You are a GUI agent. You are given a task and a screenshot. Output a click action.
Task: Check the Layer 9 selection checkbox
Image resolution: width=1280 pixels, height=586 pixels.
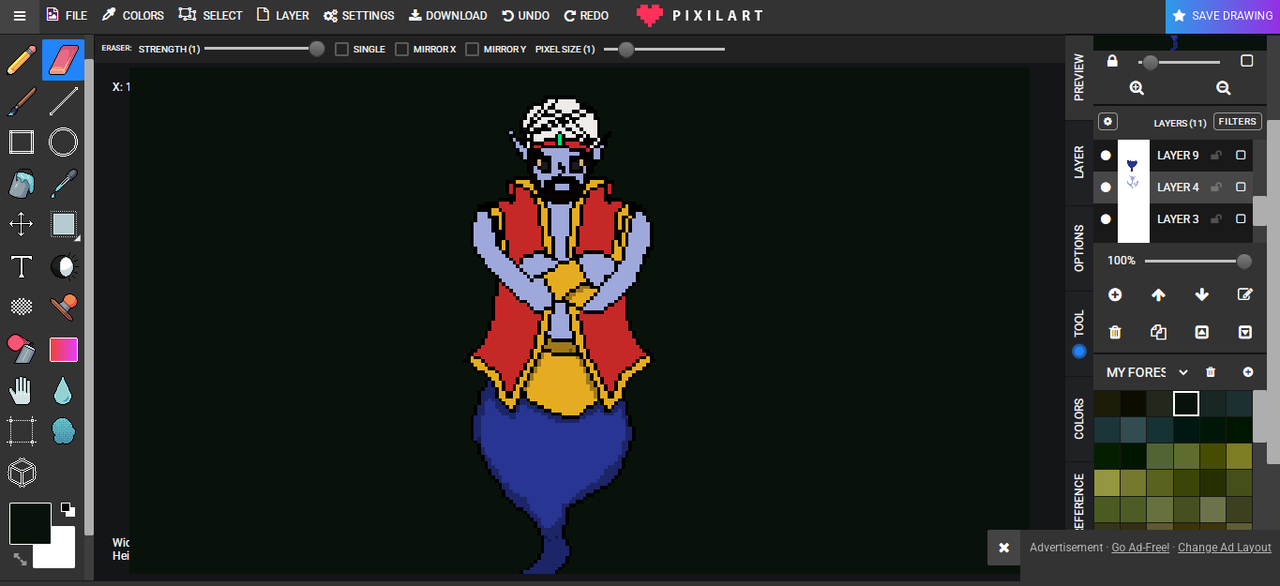[x=1241, y=155]
